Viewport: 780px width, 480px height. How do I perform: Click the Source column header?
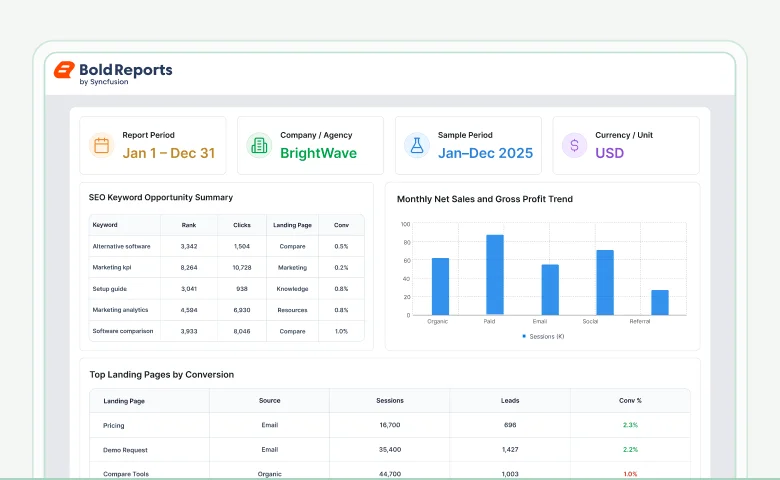click(x=270, y=400)
